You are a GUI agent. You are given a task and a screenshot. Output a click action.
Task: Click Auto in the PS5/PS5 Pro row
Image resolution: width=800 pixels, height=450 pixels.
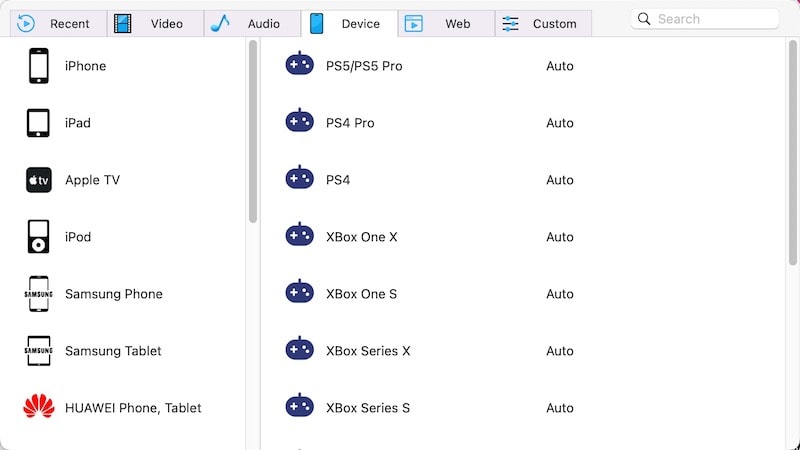coord(560,66)
